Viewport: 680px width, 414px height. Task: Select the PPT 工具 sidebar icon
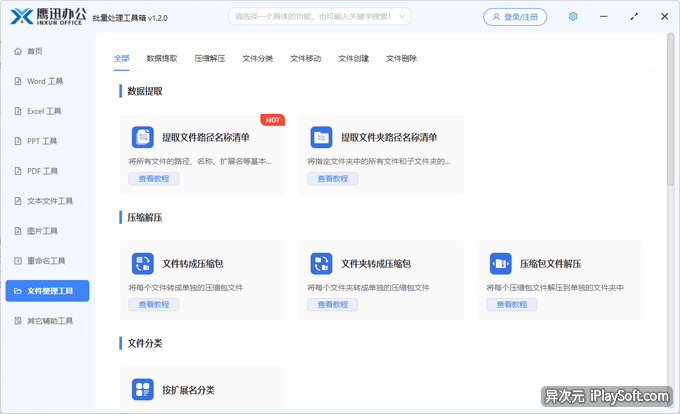click(x=18, y=141)
